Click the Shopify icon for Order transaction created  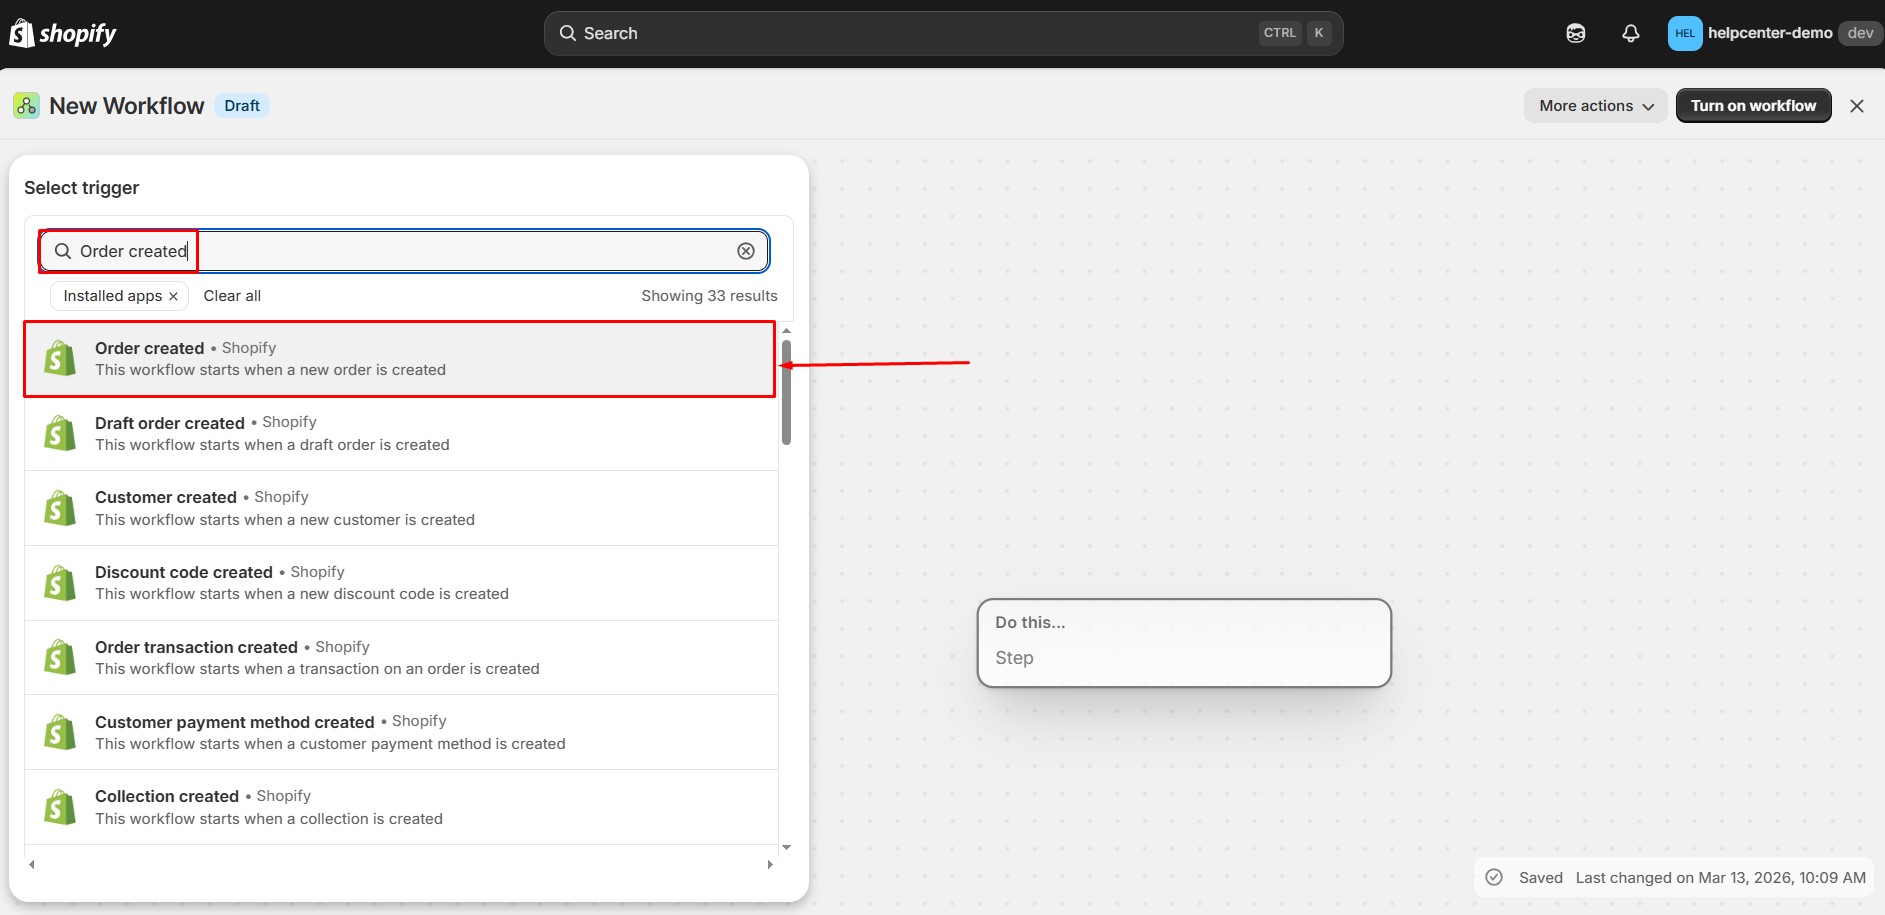pyautogui.click(x=60, y=657)
